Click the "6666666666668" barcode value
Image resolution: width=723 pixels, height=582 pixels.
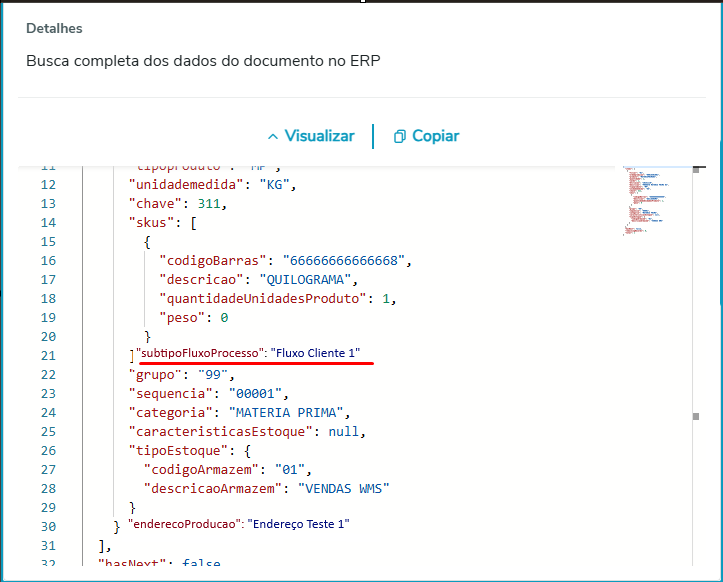pyautogui.click(x=344, y=261)
